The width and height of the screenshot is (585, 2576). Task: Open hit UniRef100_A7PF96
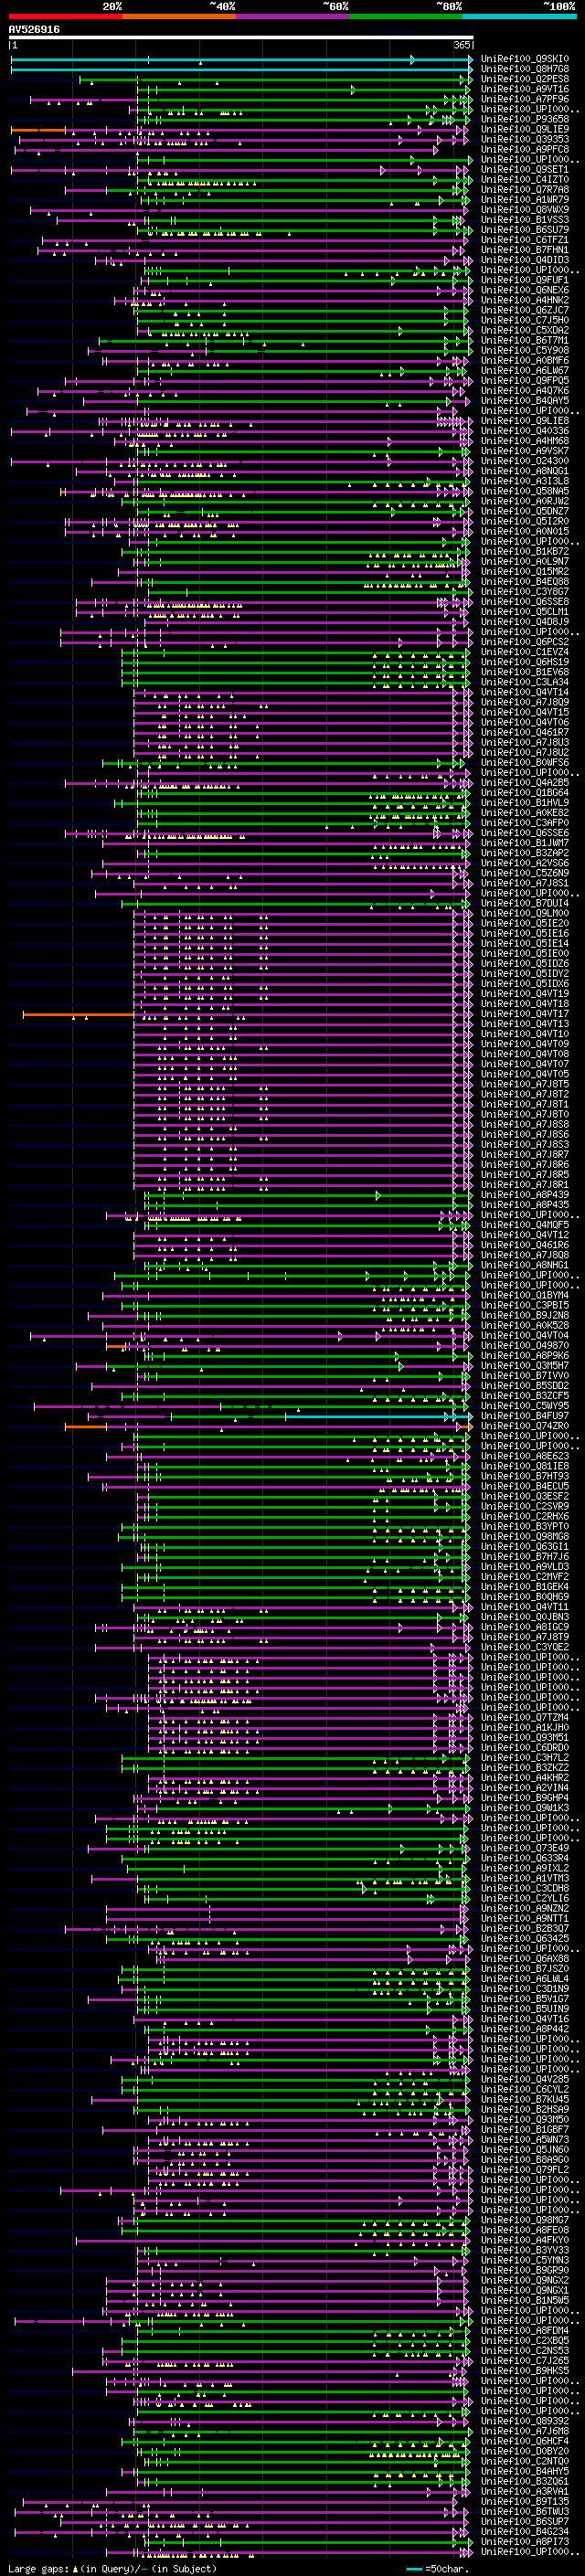pyautogui.click(x=525, y=99)
